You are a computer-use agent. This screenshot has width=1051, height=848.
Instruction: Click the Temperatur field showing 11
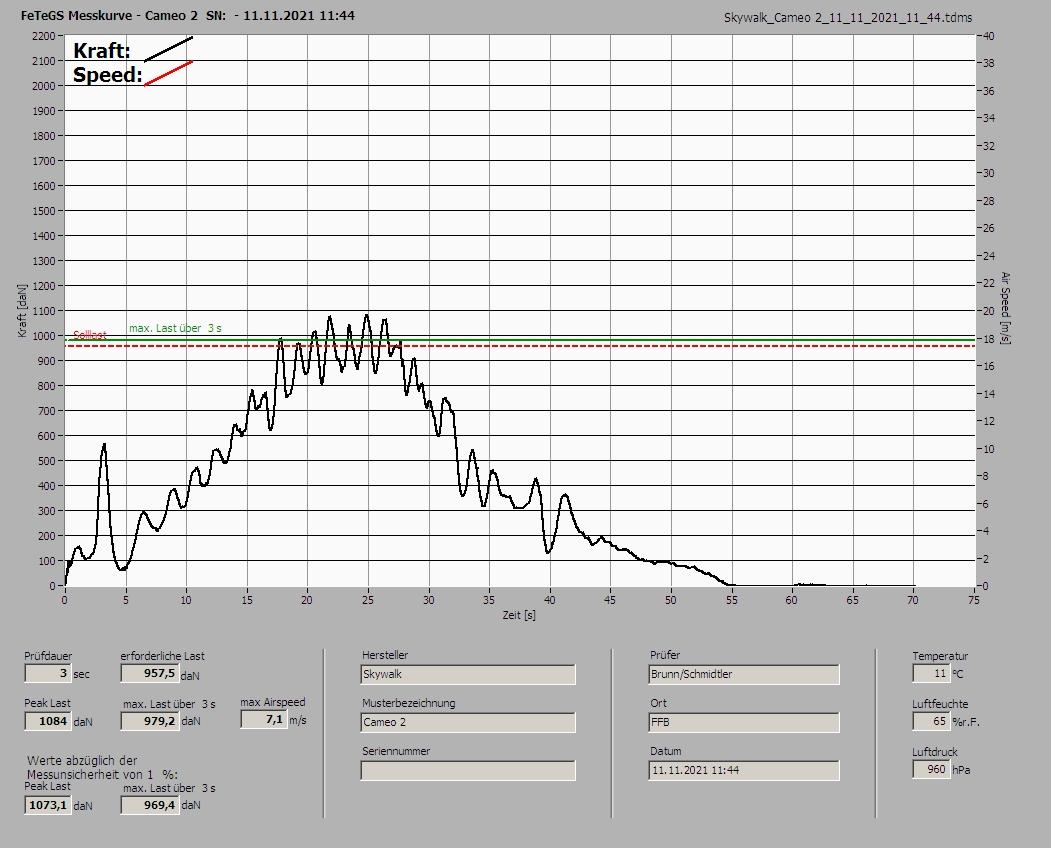[x=931, y=673]
